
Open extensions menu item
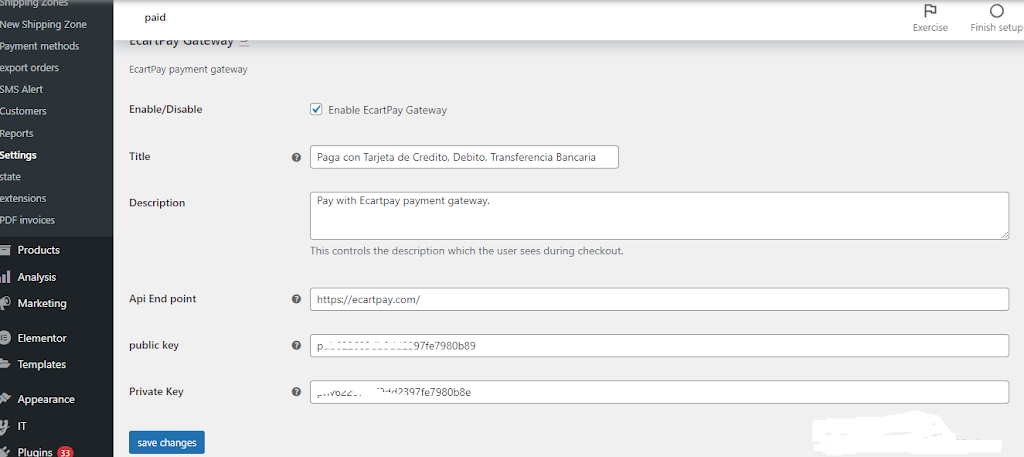point(23,198)
